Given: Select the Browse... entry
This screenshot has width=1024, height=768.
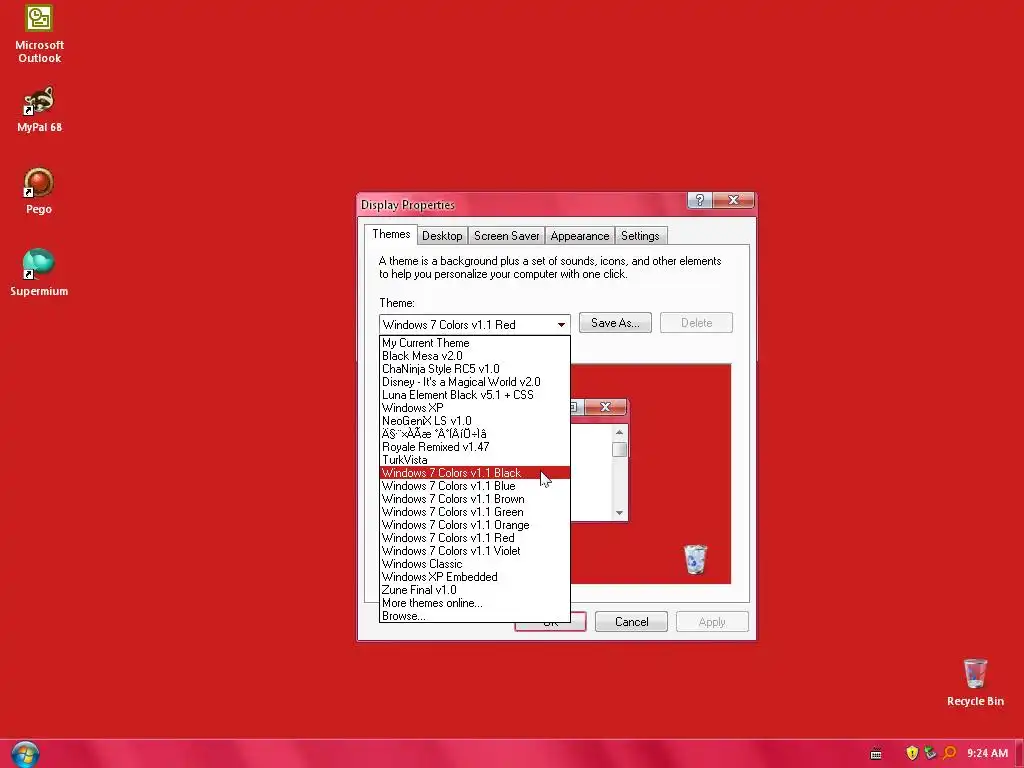Looking at the screenshot, I should click(475, 616).
